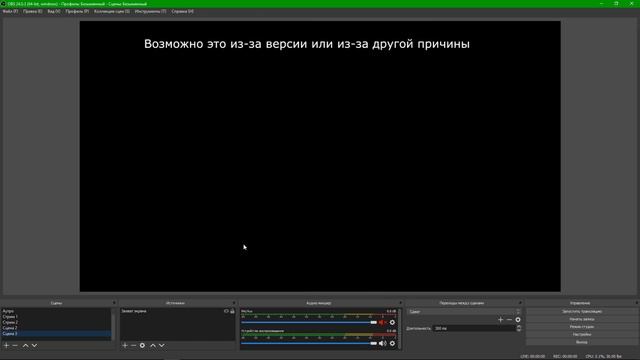Increase transition duration with up arrow
Image resolution: width=640 pixels, height=360 pixels.
pyautogui.click(x=519, y=327)
